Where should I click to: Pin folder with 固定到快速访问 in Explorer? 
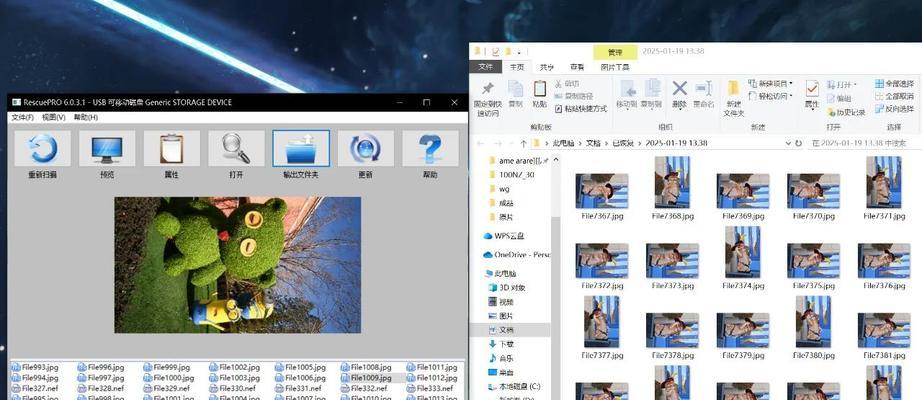pyautogui.click(x=487, y=98)
